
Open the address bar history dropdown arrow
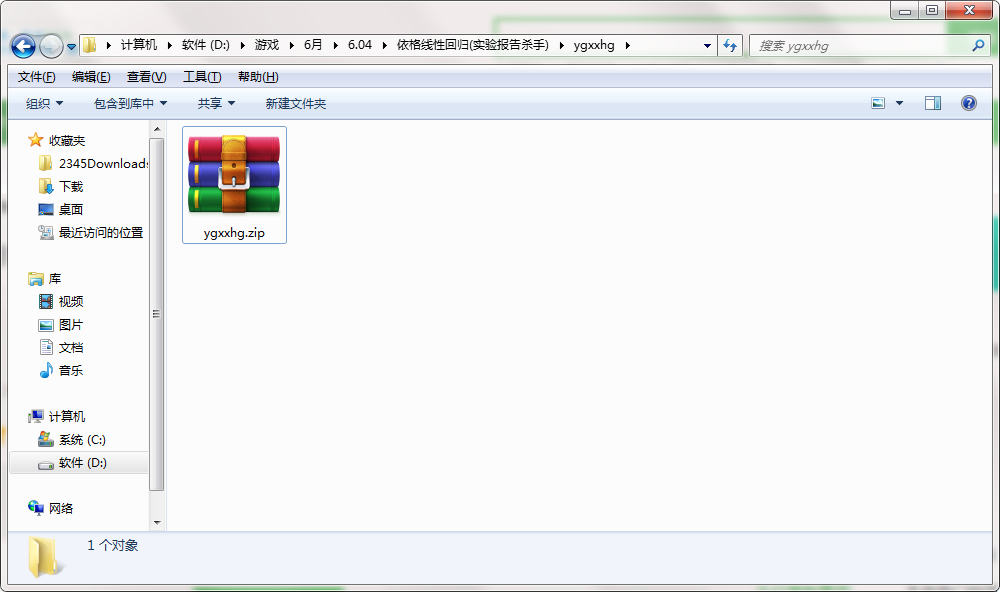(707, 46)
